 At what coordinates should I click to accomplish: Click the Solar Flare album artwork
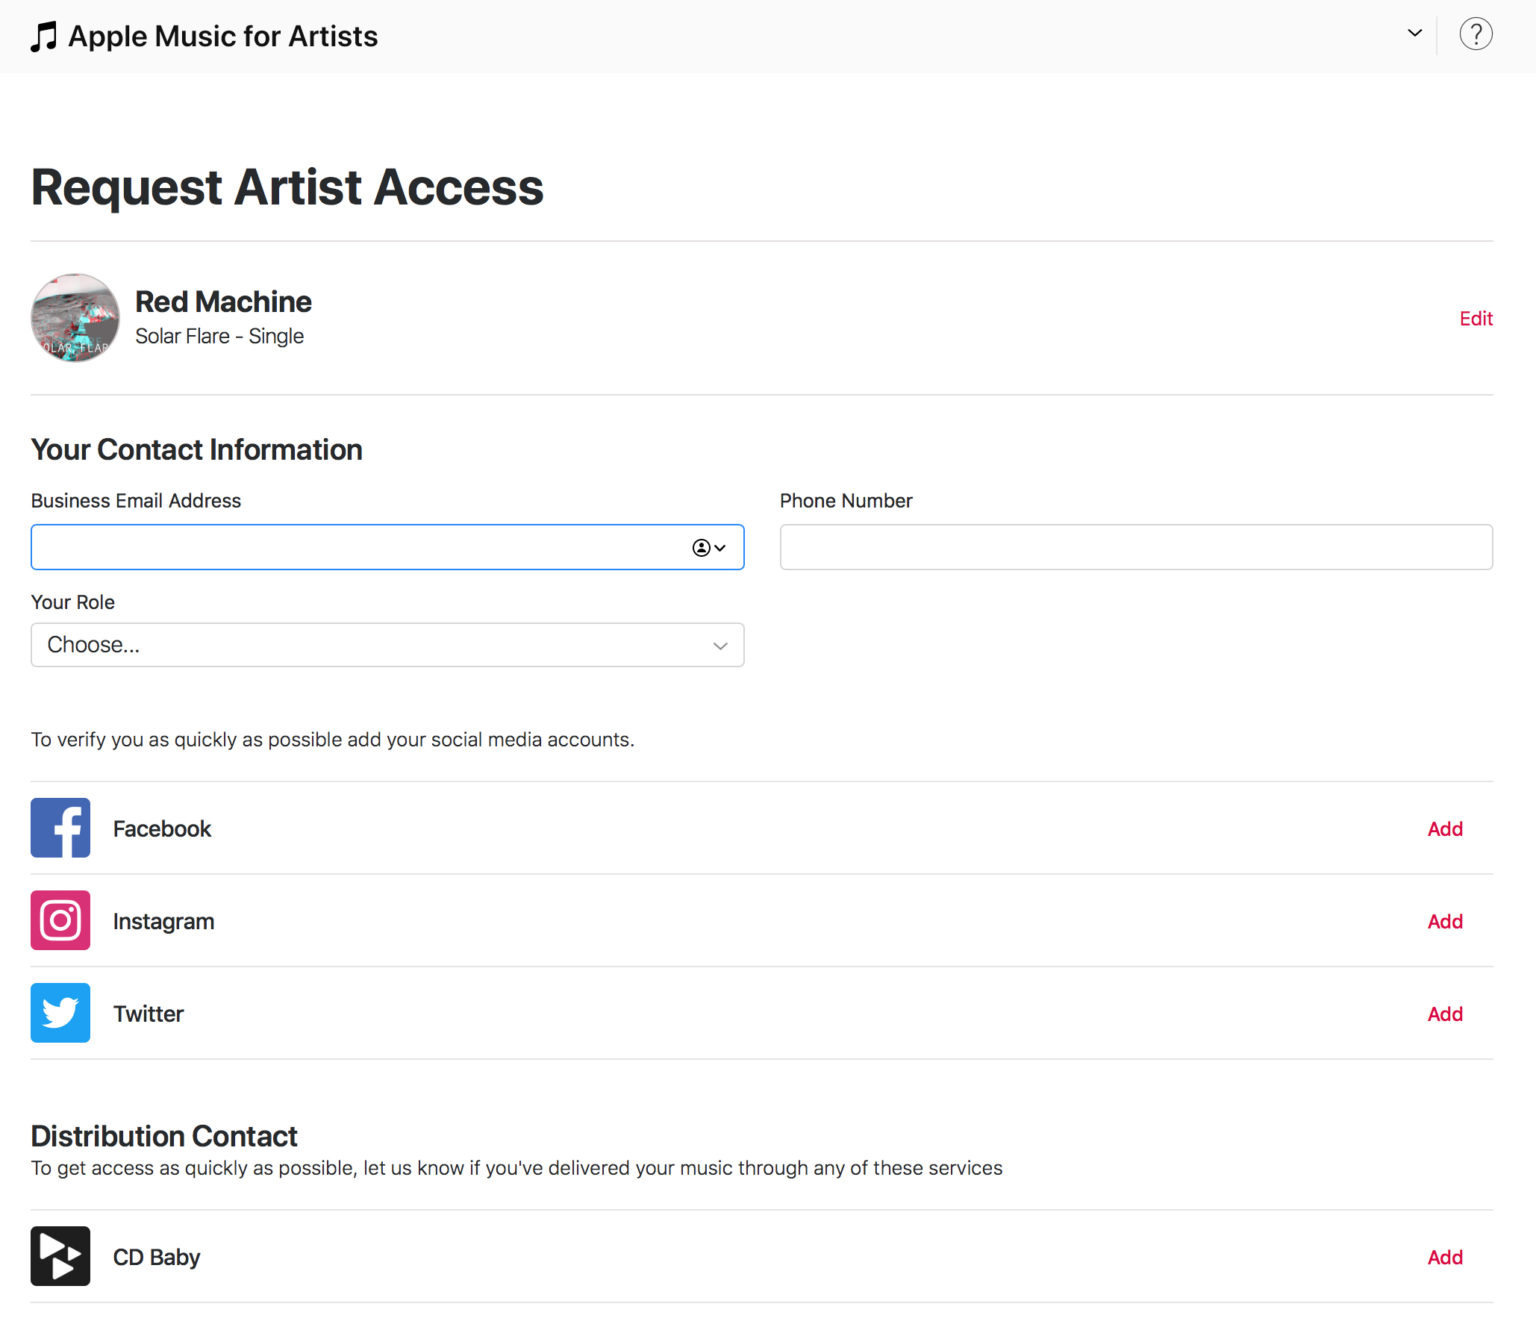click(74, 318)
